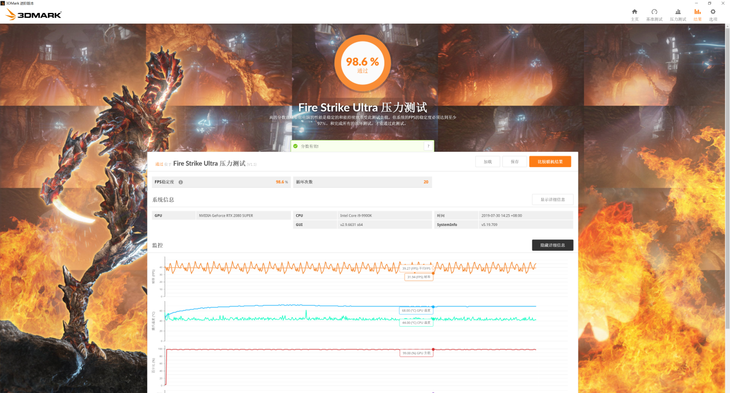The width and height of the screenshot is (730, 393).
Task: Click the 98.6 % score circle
Action: pyautogui.click(x=362, y=63)
